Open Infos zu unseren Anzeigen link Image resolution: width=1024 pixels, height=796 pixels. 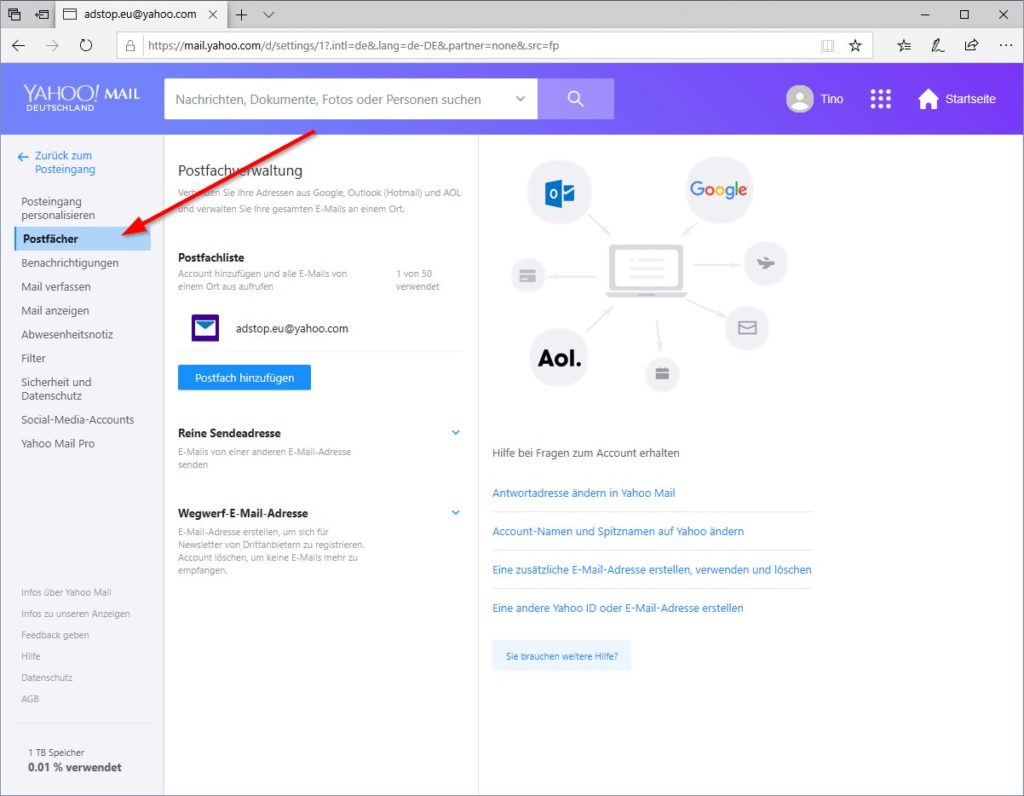coord(76,614)
